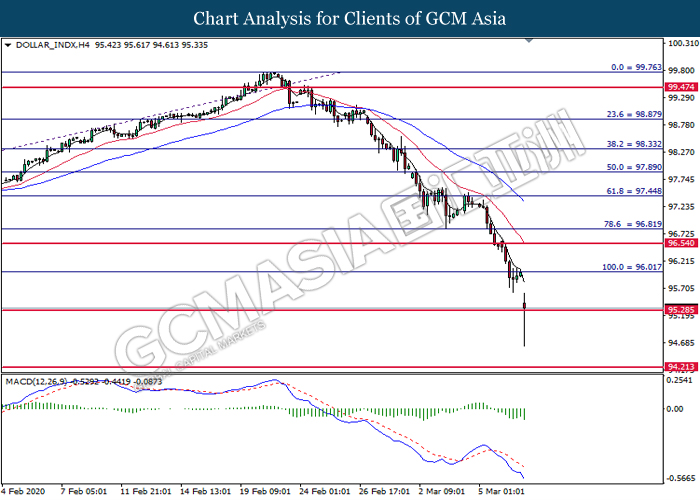Click the 4 Feb 2020 date label
Image resolution: width=700 pixels, height=500 pixels.
(x=23, y=491)
